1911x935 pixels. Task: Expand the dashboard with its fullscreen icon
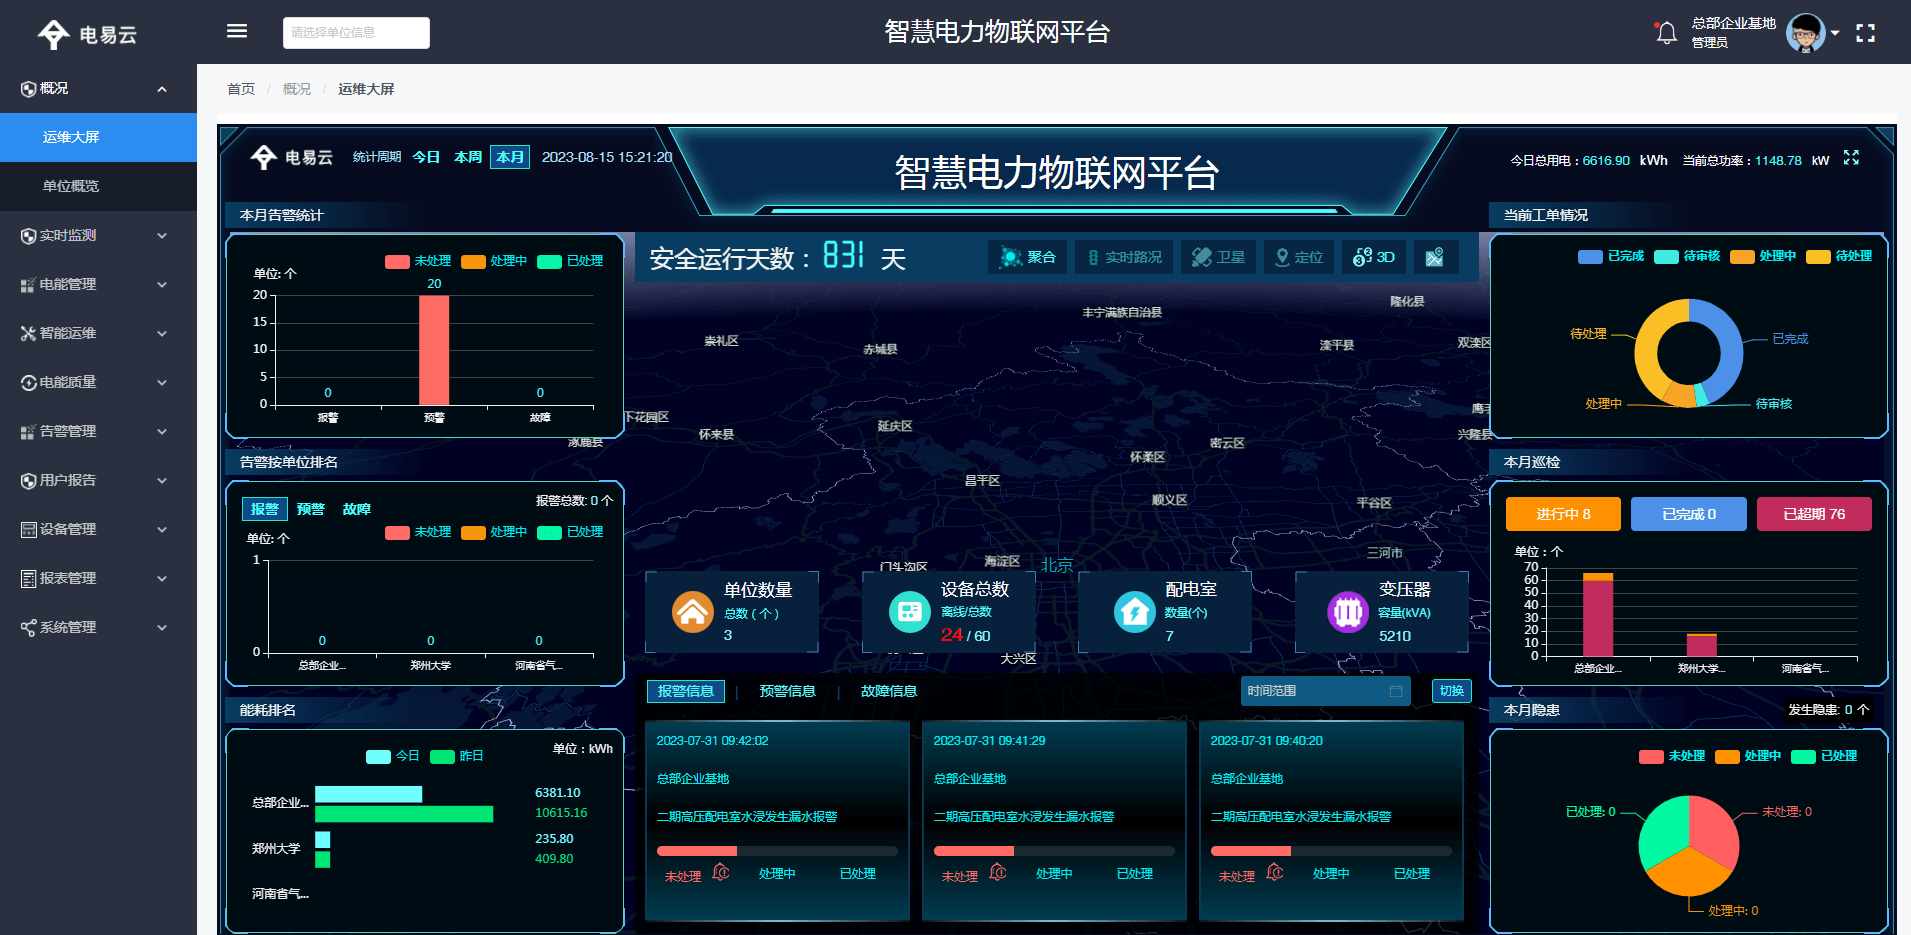[x=1851, y=158]
